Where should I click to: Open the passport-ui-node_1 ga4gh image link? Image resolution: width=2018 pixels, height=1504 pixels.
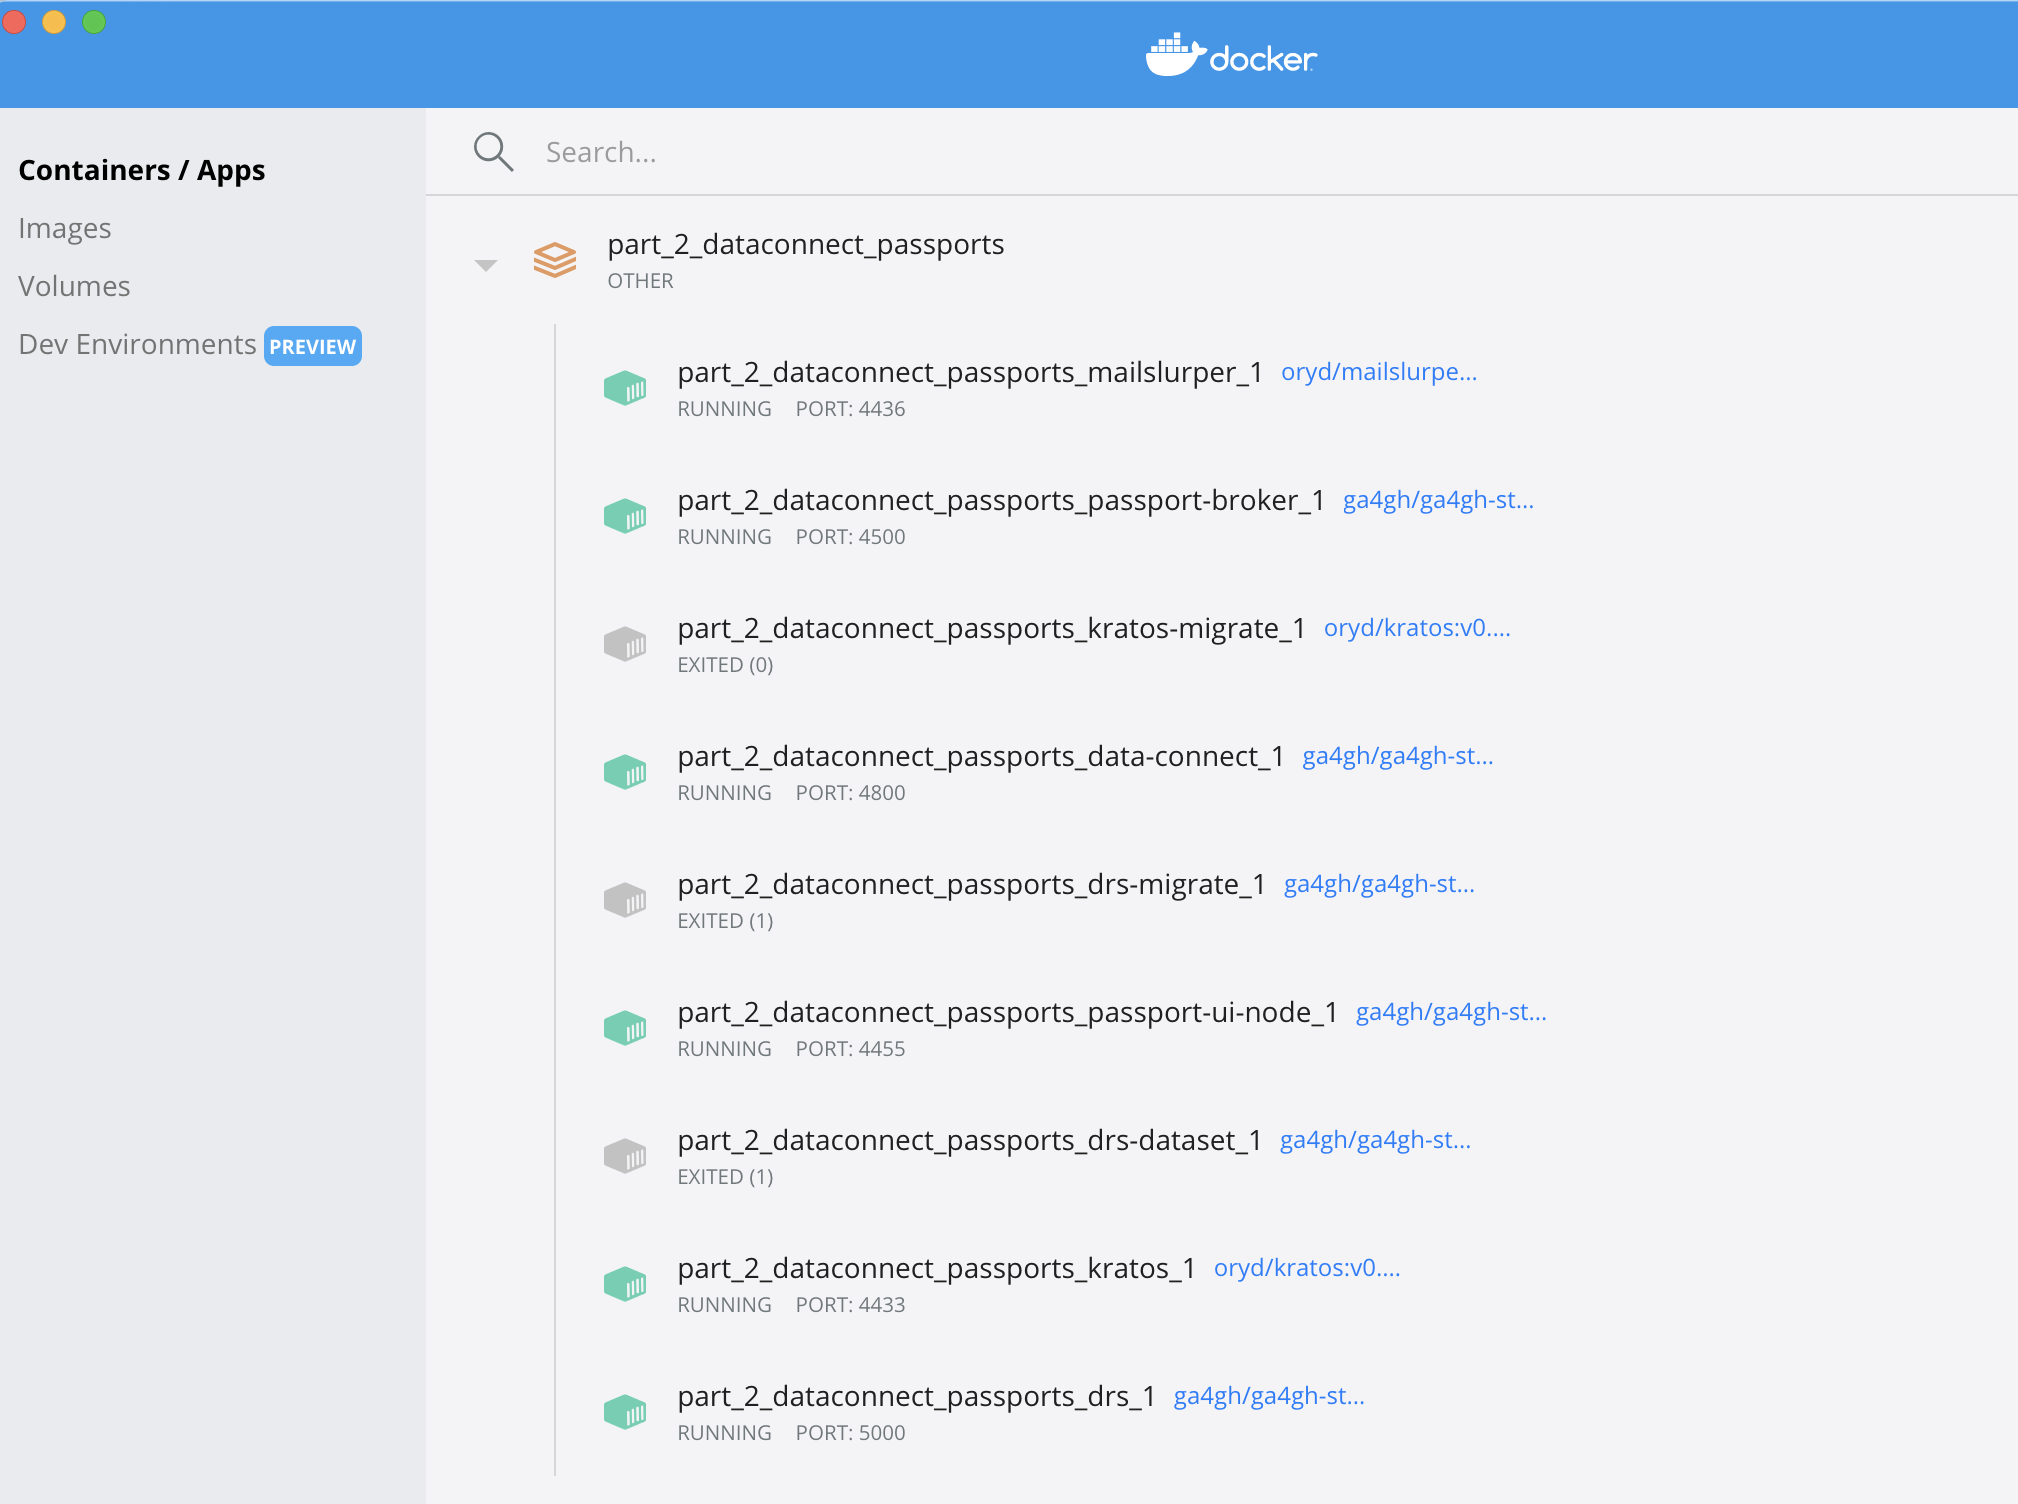pos(1451,1012)
